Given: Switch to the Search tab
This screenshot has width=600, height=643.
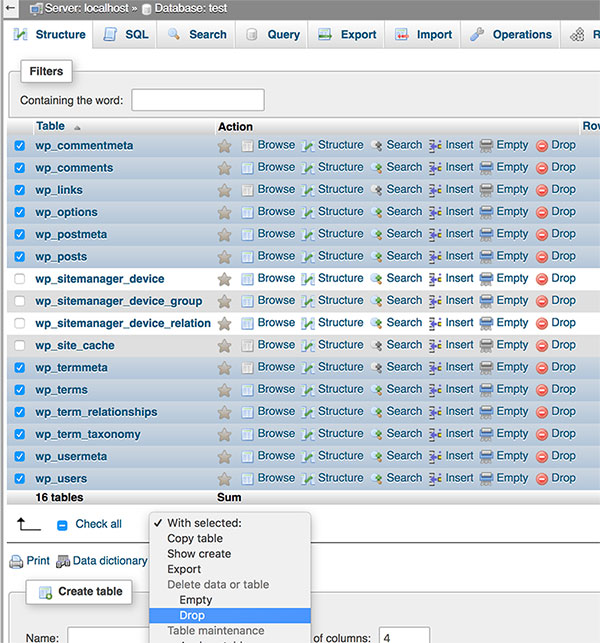Looking at the screenshot, I should (x=196, y=34).
